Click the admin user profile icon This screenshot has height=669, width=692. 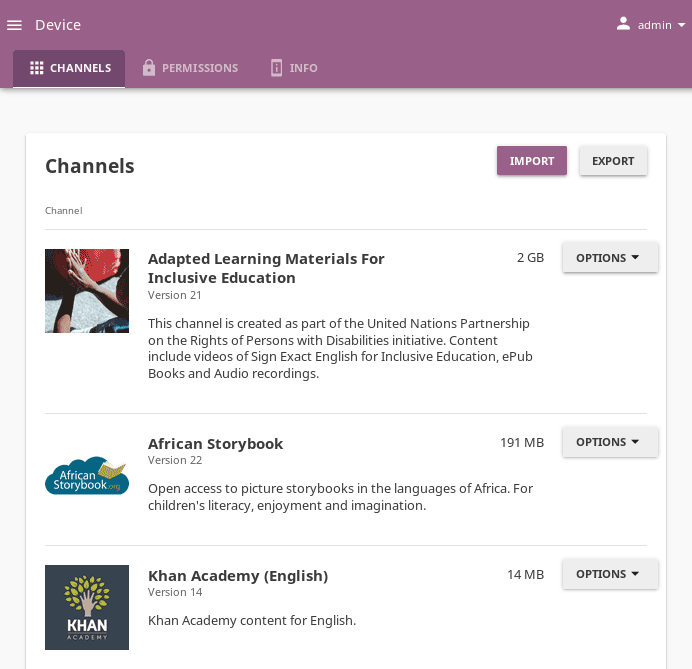tap(623, 24)
